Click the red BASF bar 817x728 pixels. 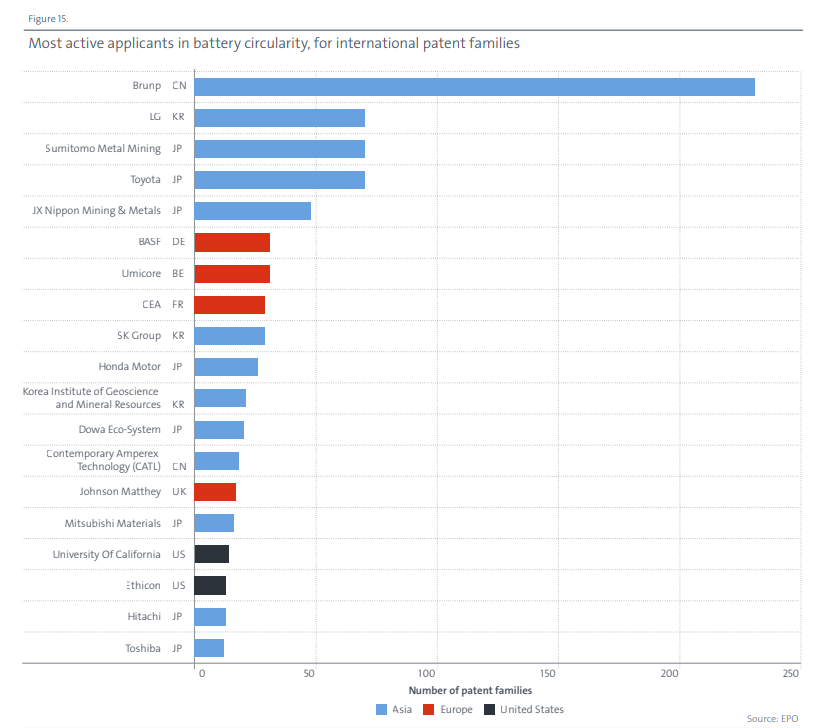[x=232, y=242]
